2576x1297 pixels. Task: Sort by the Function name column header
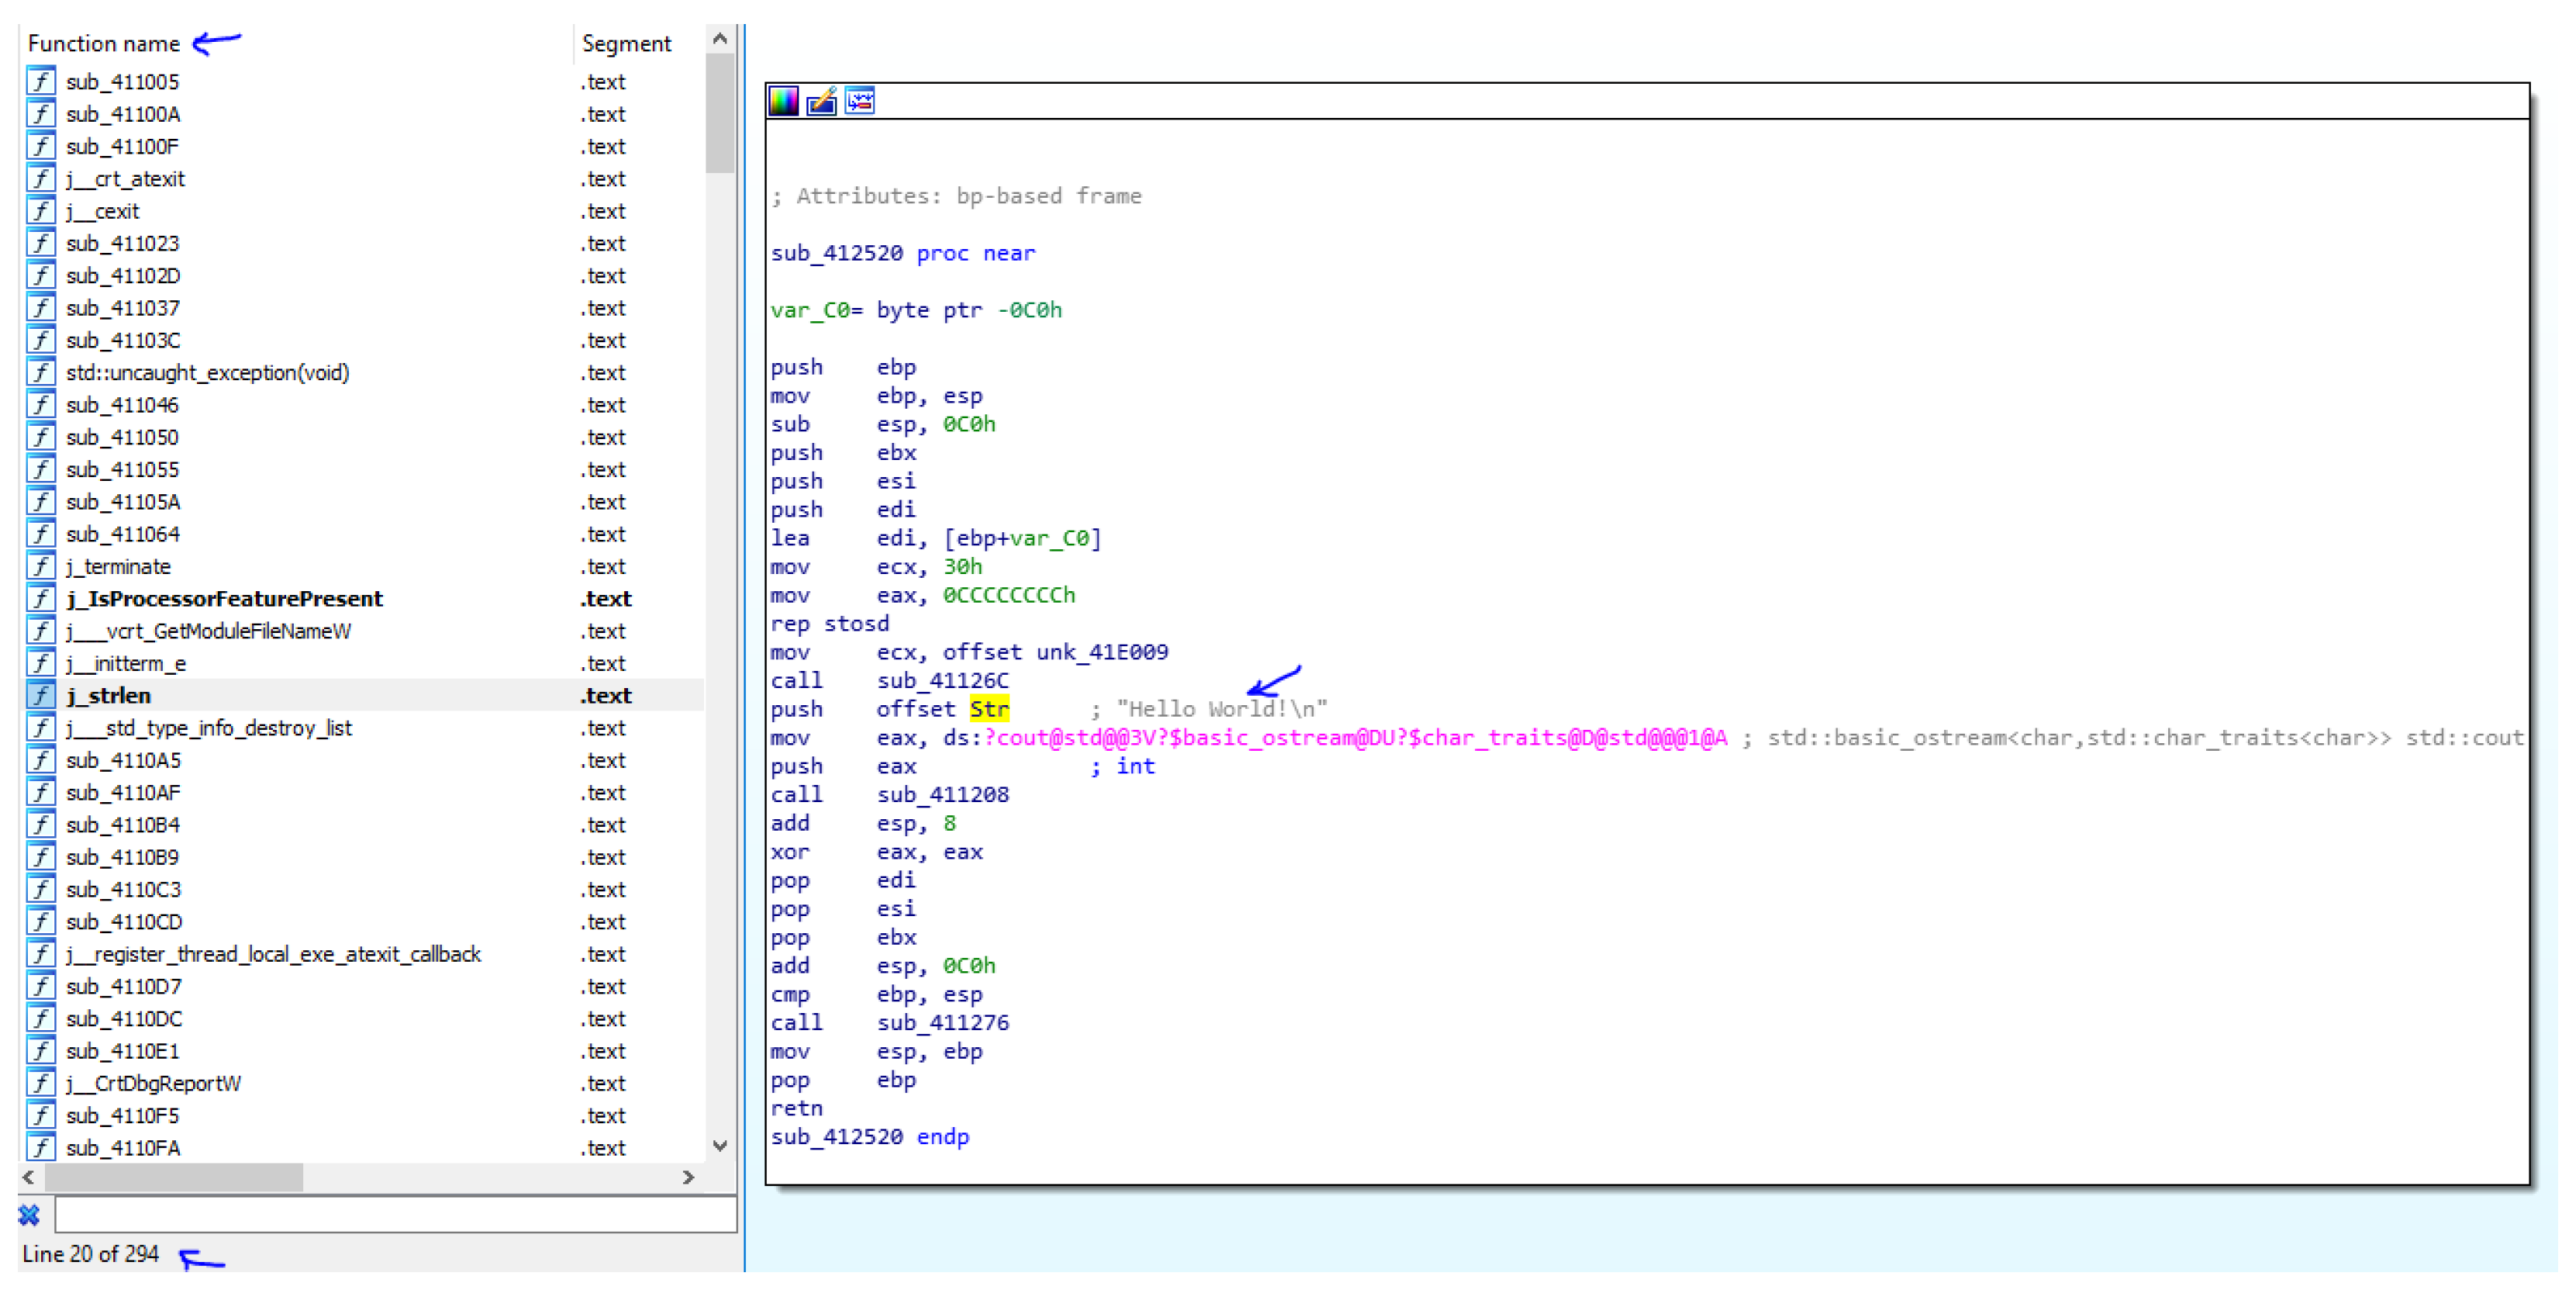(x=104, y=44)
